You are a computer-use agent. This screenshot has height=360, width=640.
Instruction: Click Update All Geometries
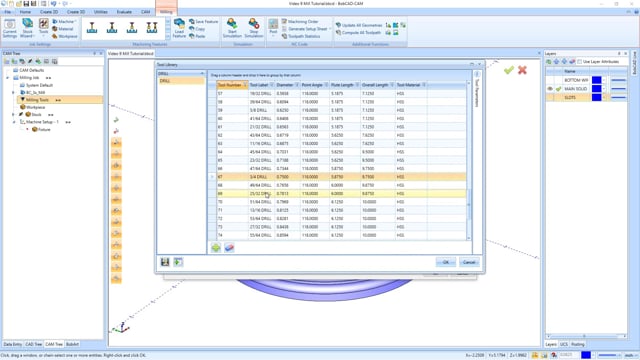(x=359, y=25)
